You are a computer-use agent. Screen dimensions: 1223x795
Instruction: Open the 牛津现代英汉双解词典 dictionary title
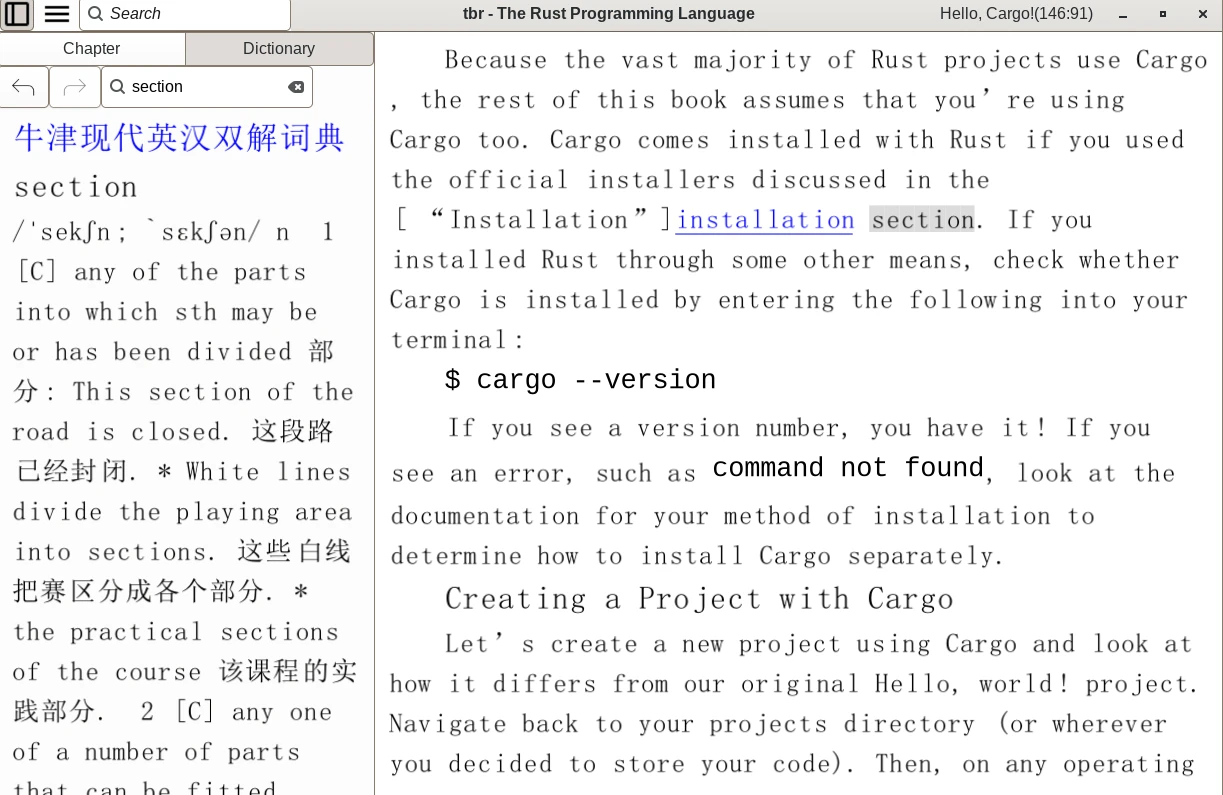180,138
